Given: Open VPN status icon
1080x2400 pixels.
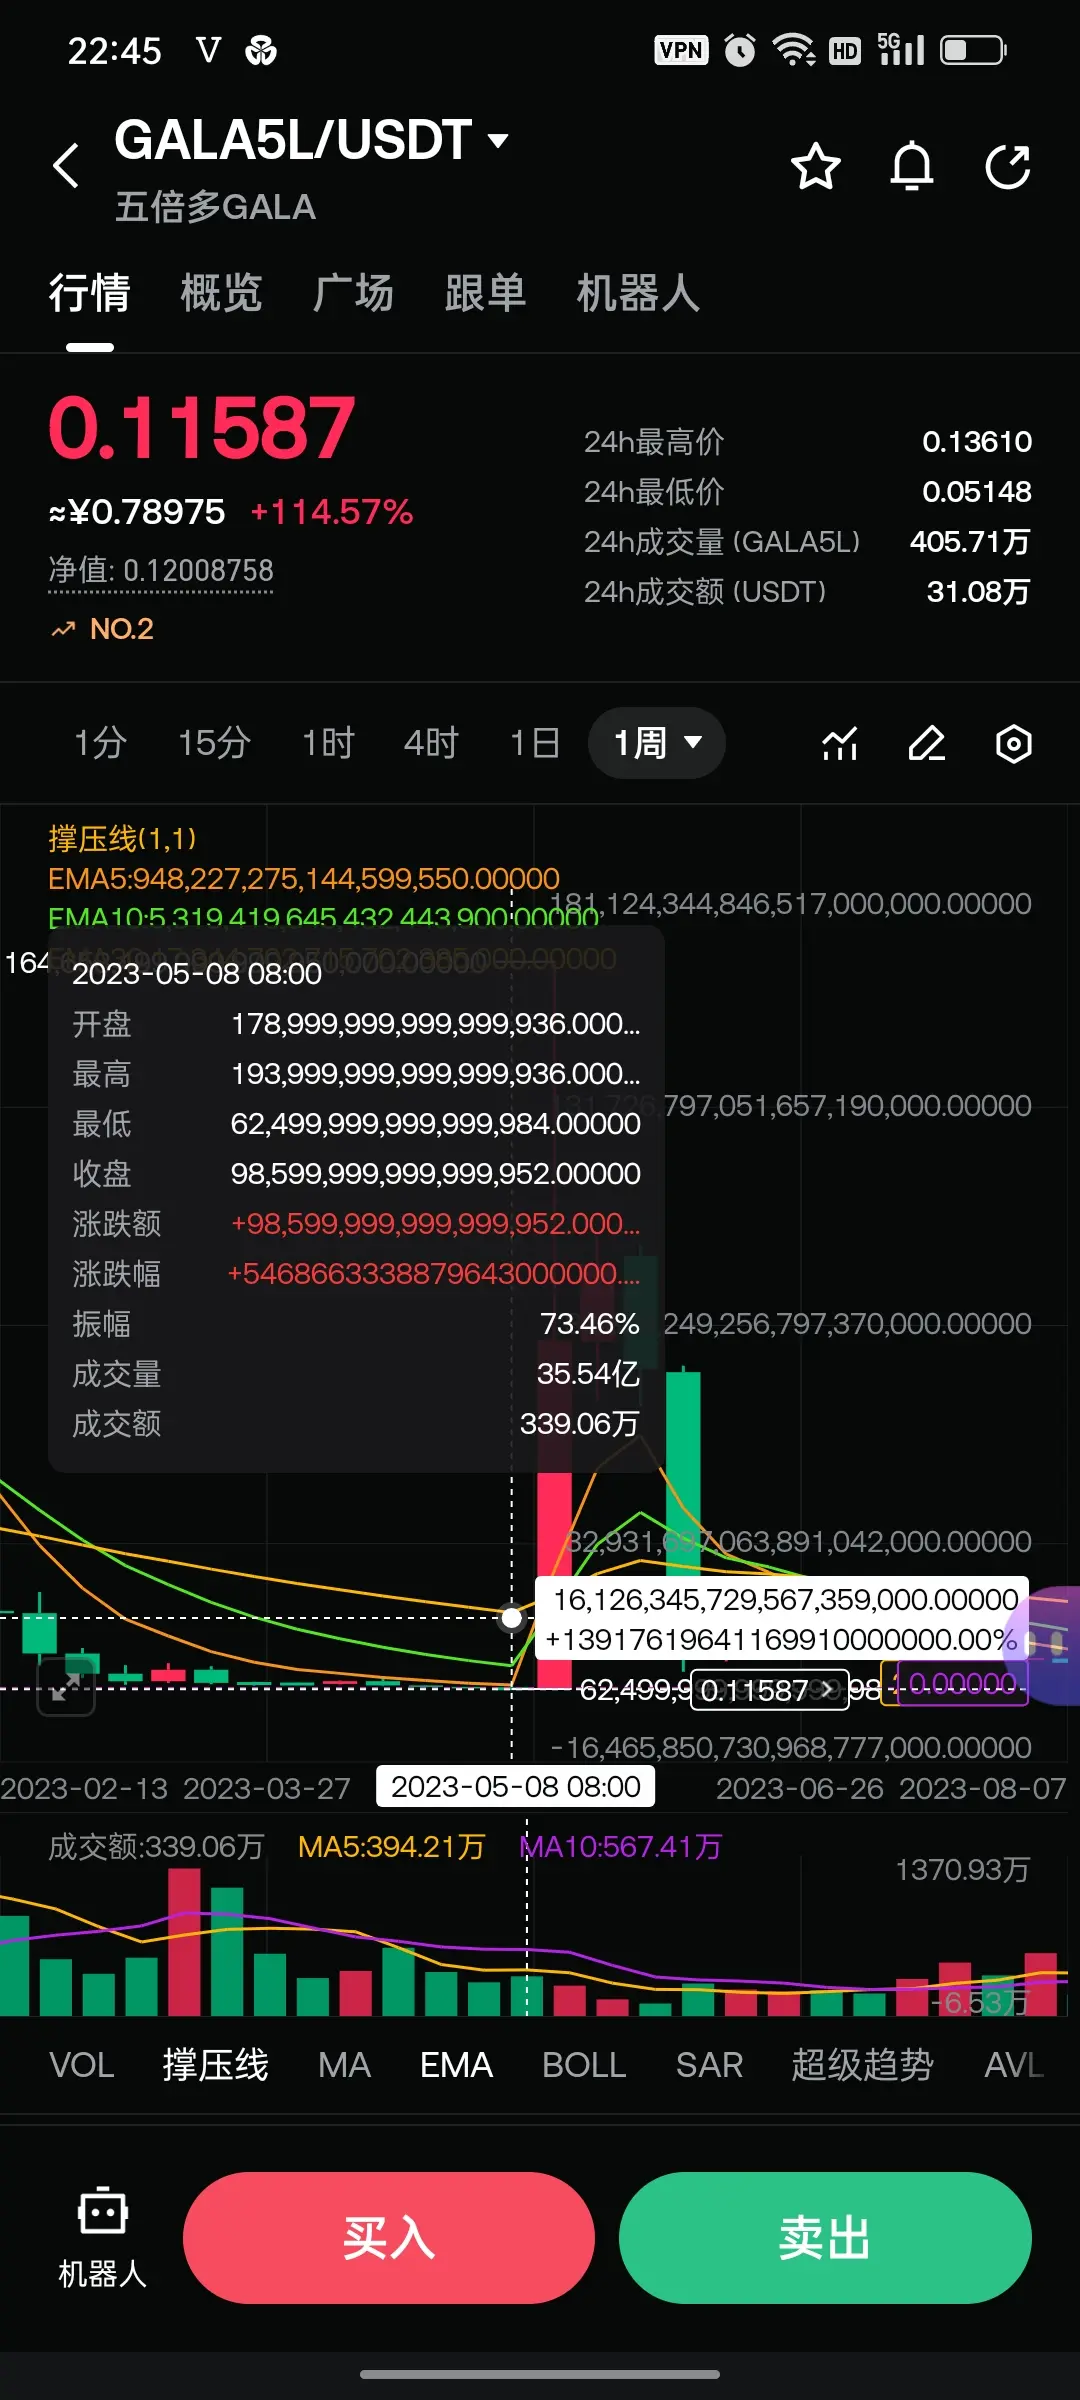Looking at the screenshot, I should (681, 50).
